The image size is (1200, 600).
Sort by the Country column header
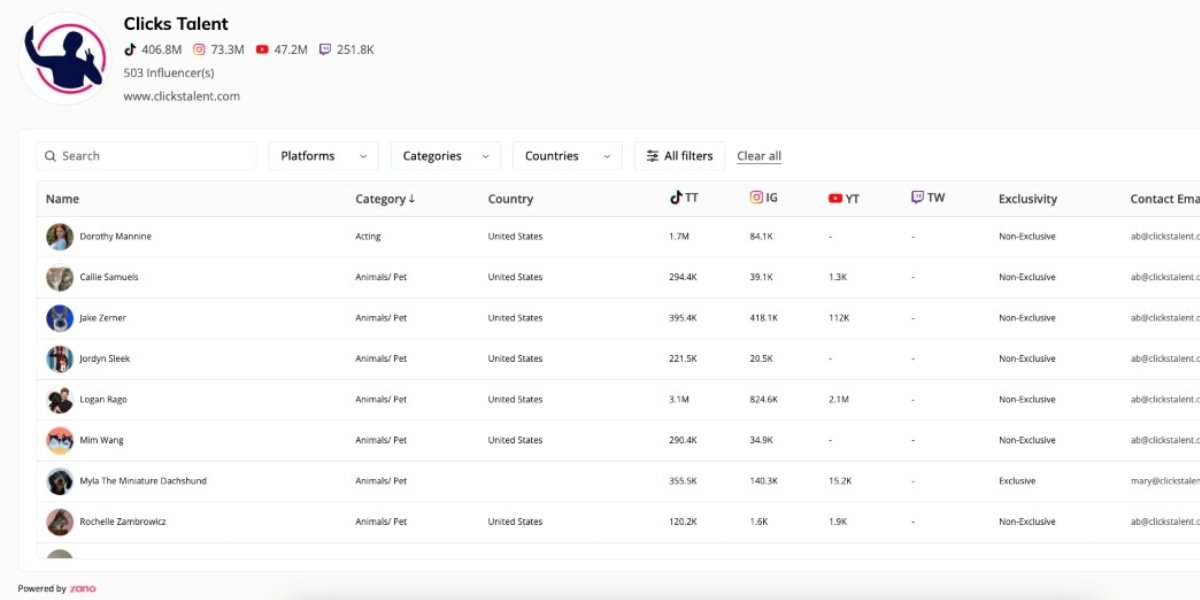(x=510, y=199)
